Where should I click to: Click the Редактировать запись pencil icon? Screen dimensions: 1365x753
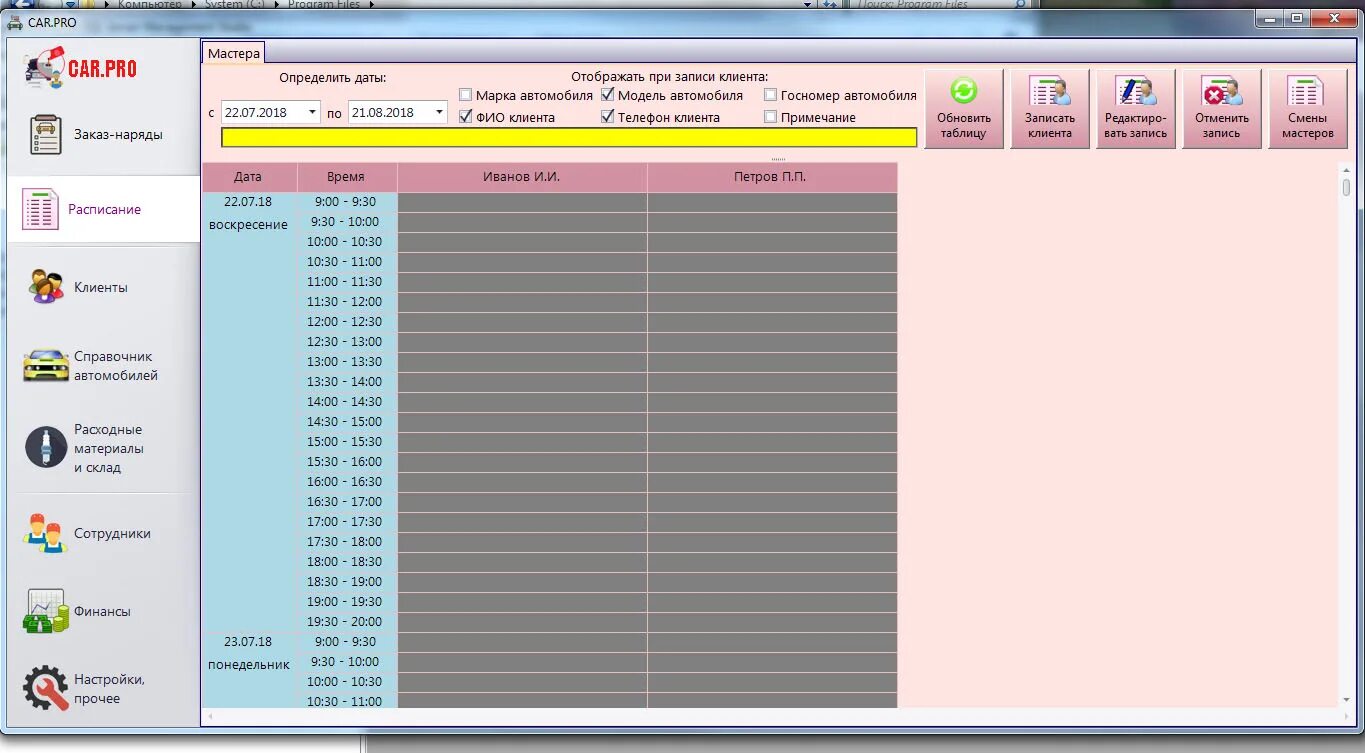point(1135,92)
